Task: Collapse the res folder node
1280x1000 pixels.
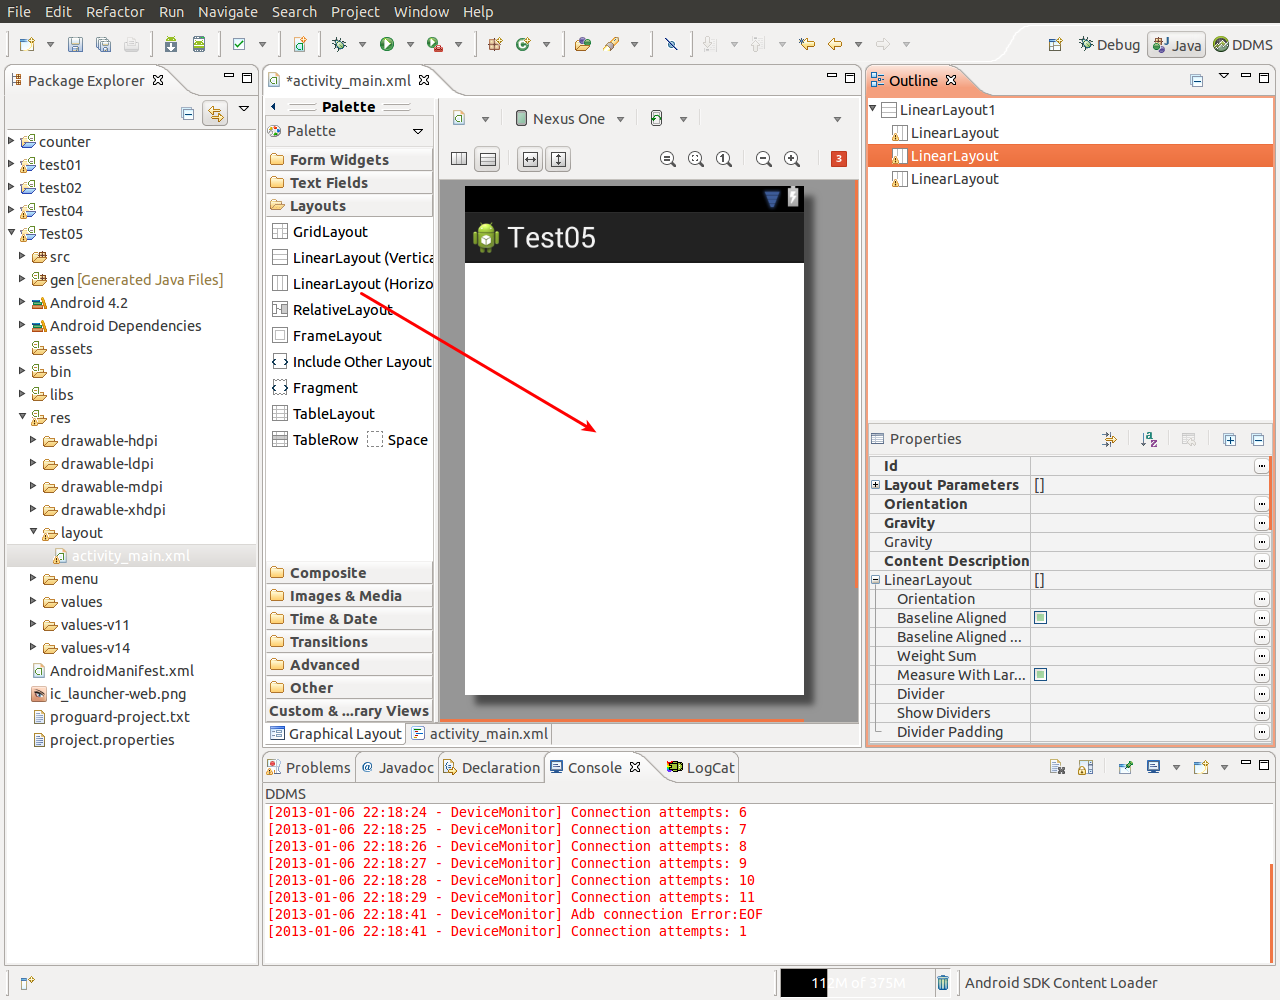Action: click(x=22, y=417)
